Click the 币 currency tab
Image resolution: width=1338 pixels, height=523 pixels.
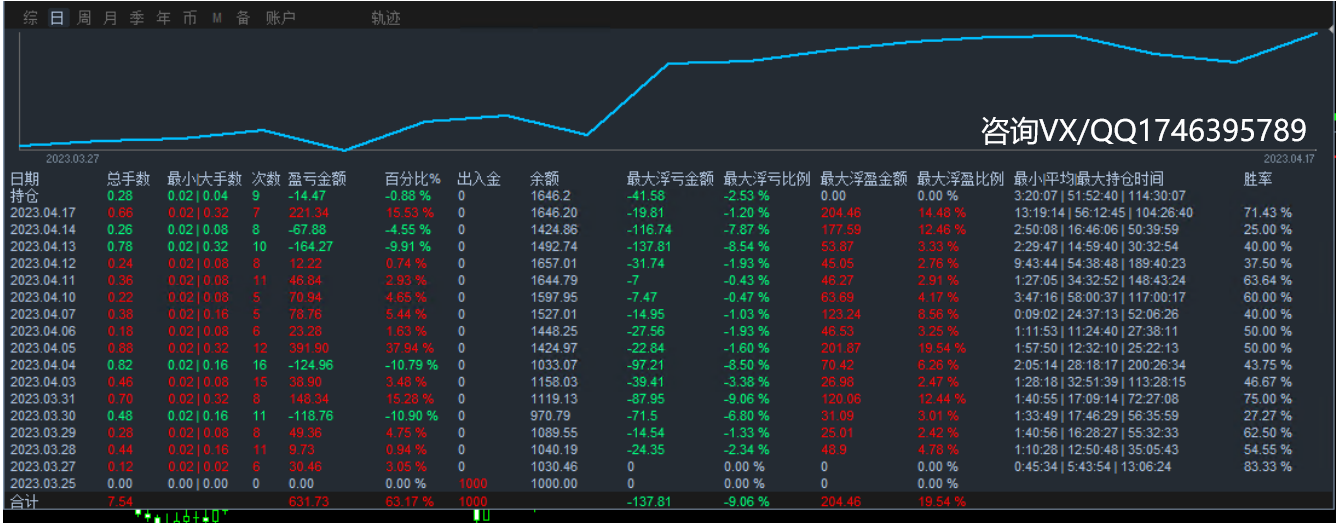190,18
